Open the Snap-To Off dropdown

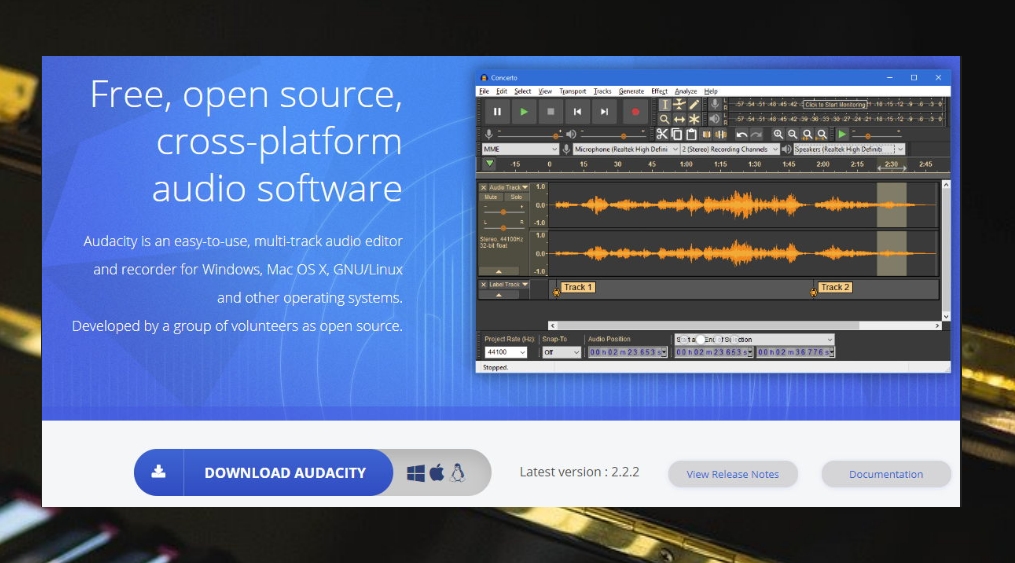point(561,352)
